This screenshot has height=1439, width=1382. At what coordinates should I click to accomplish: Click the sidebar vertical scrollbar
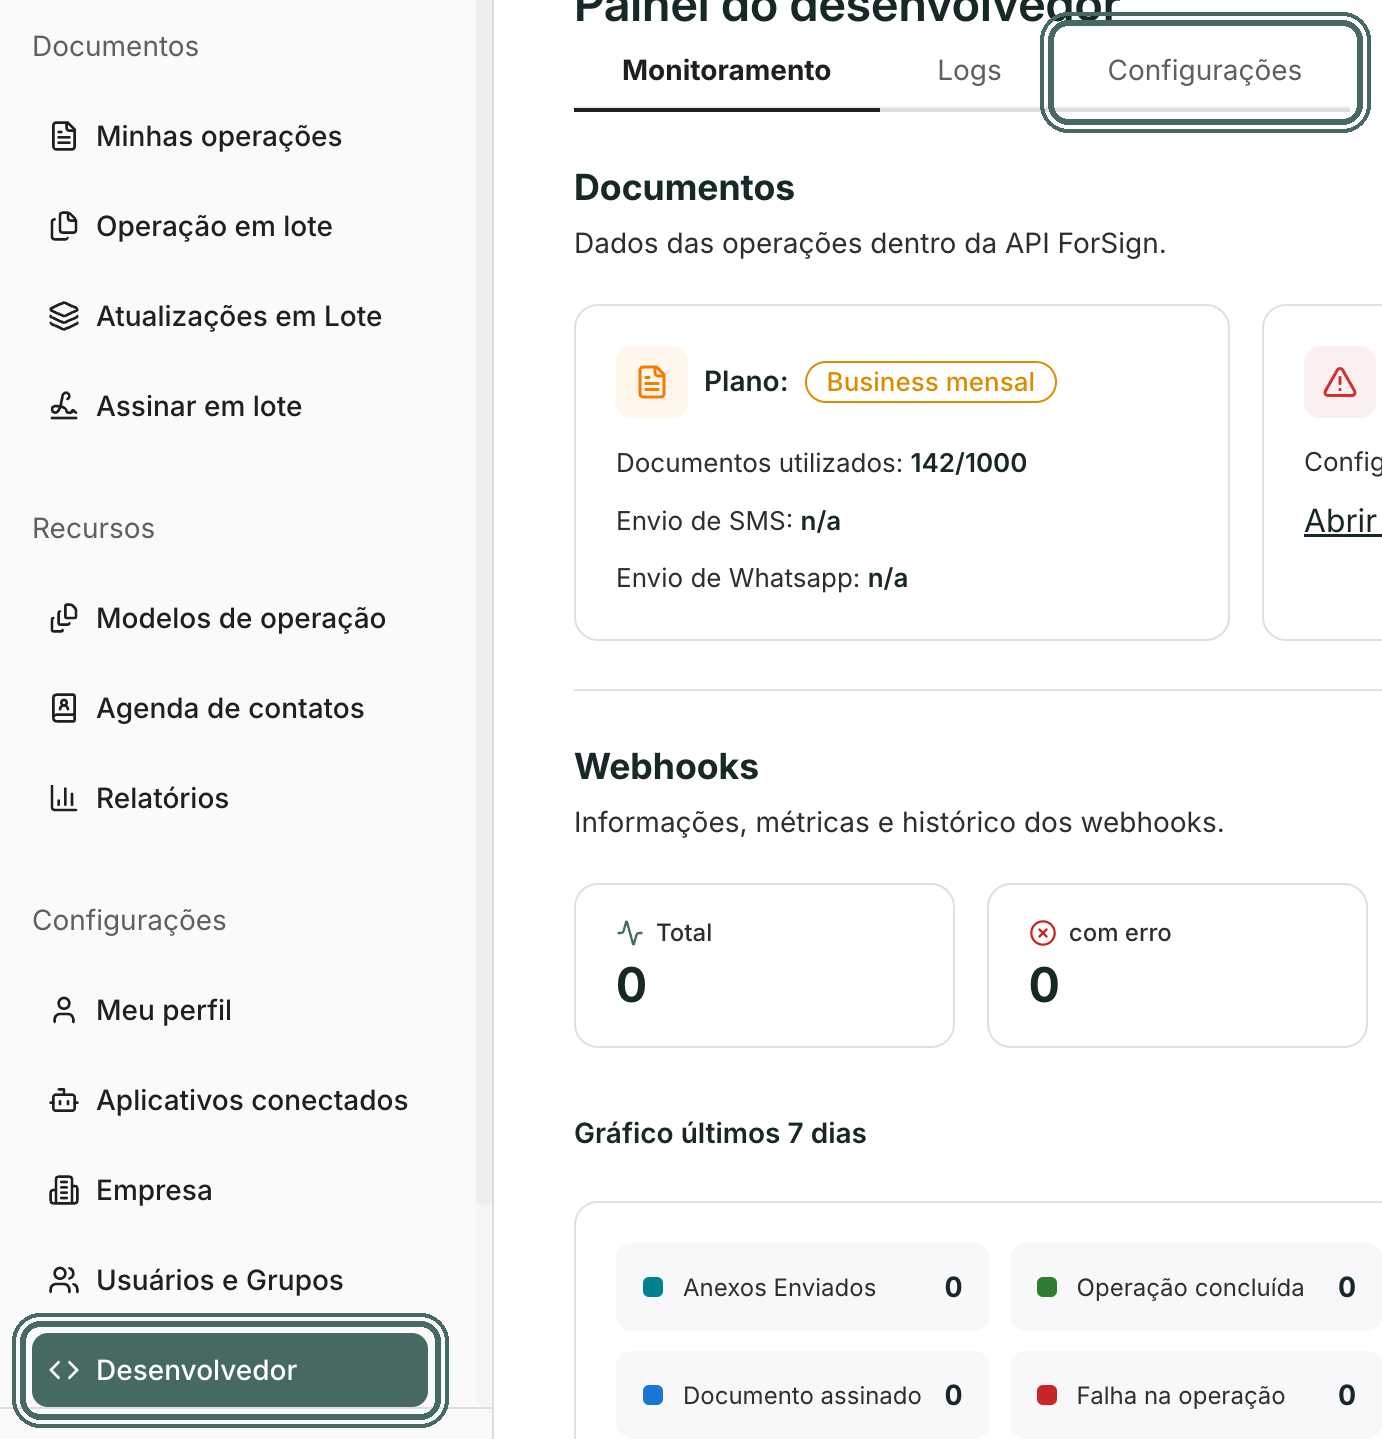484,600
